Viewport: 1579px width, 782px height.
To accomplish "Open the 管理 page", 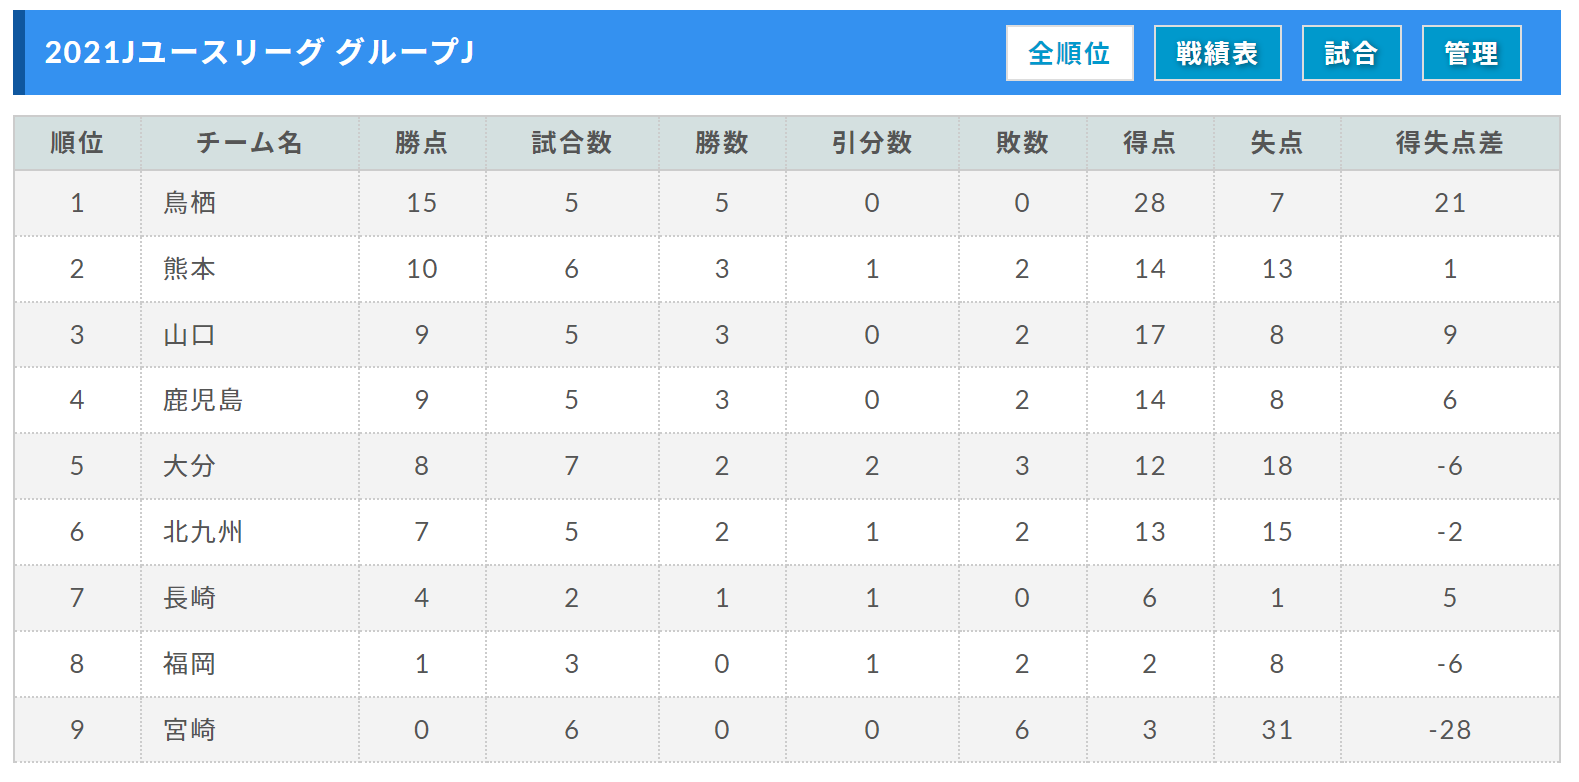I will 1471,53.
